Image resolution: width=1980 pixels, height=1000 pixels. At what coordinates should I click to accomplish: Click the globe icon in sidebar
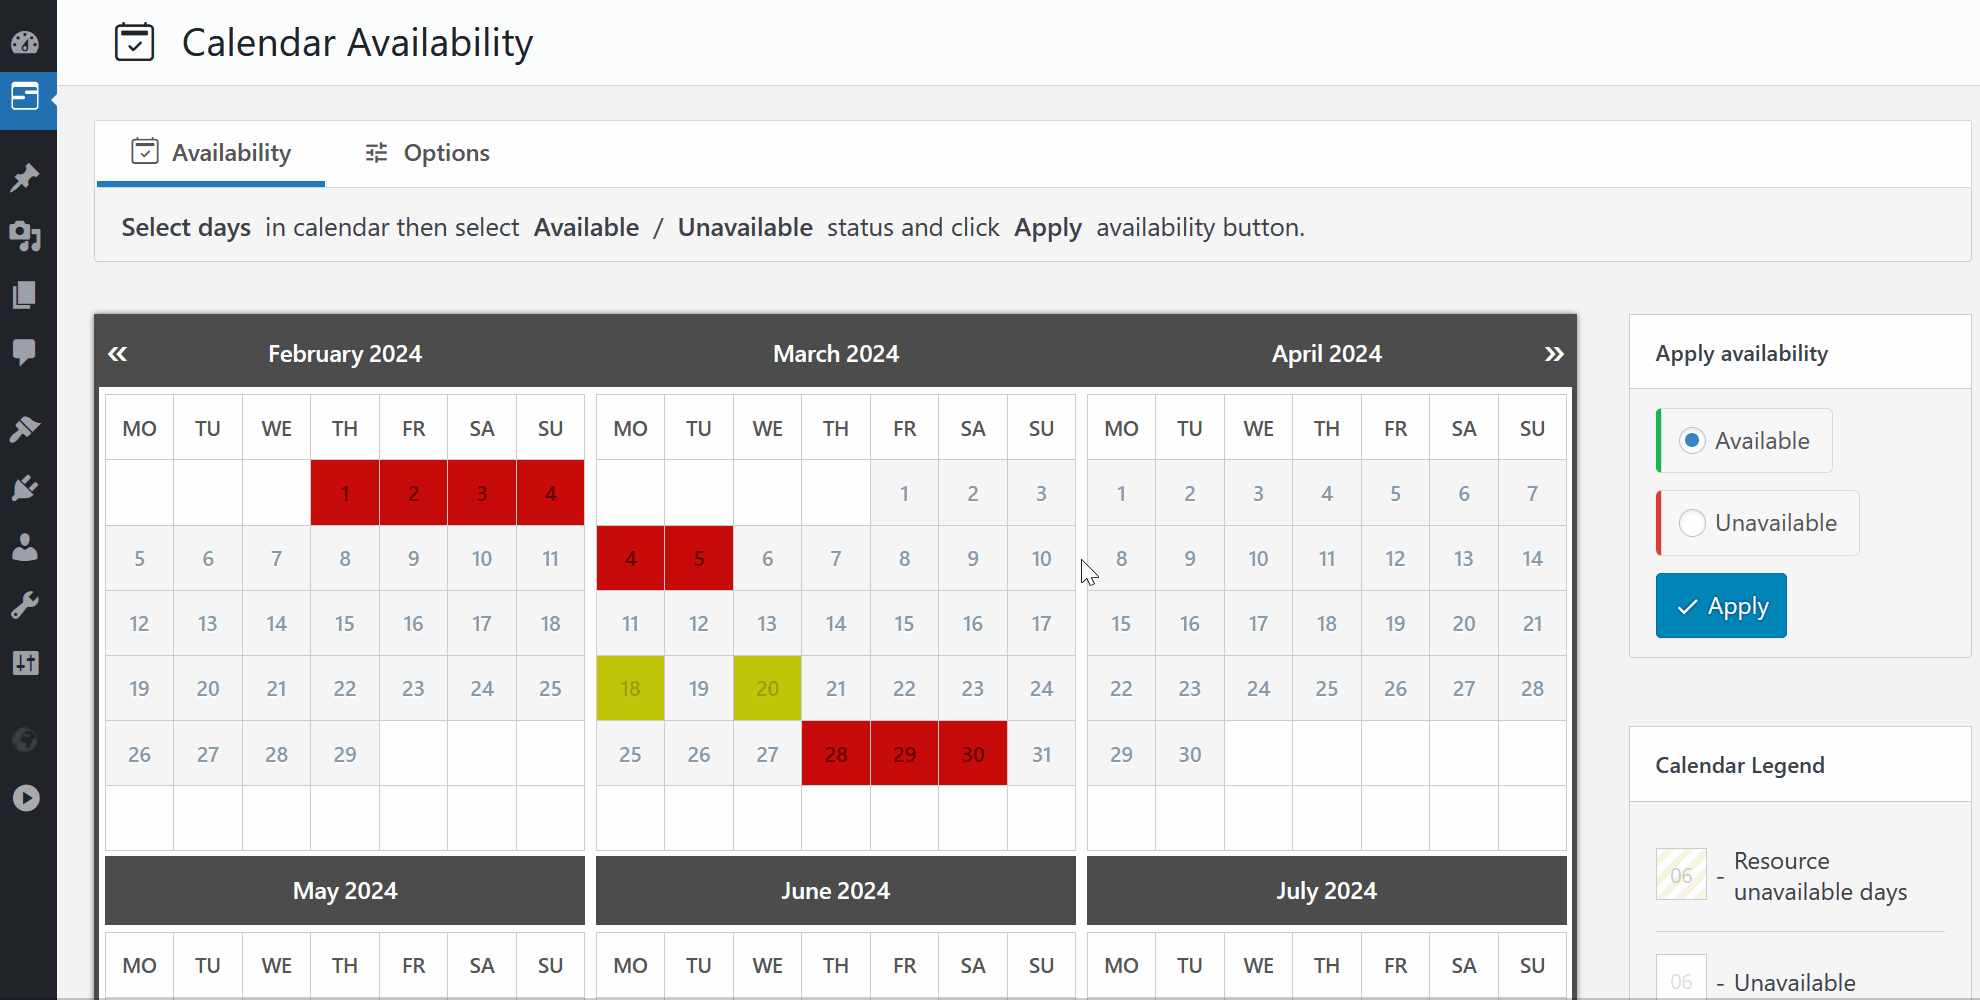pyautogui.click(x=25, y=739)
